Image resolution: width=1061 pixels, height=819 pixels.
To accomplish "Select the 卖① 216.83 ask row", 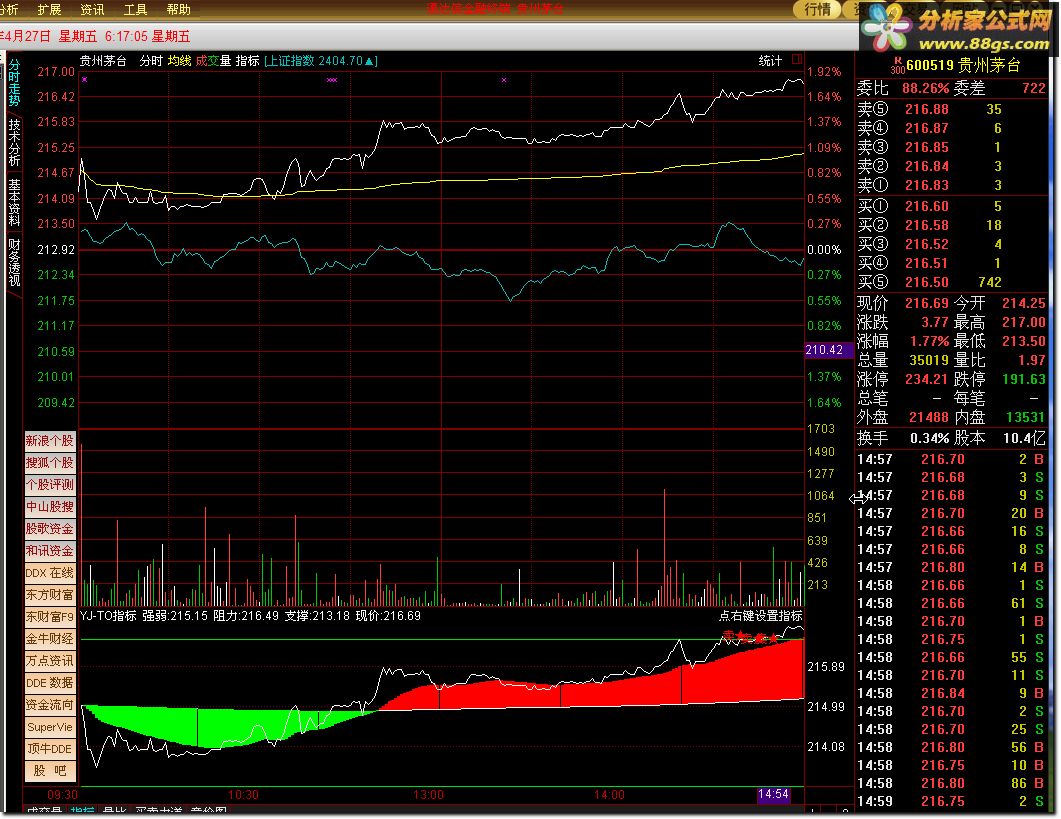I will pos(951,185).
